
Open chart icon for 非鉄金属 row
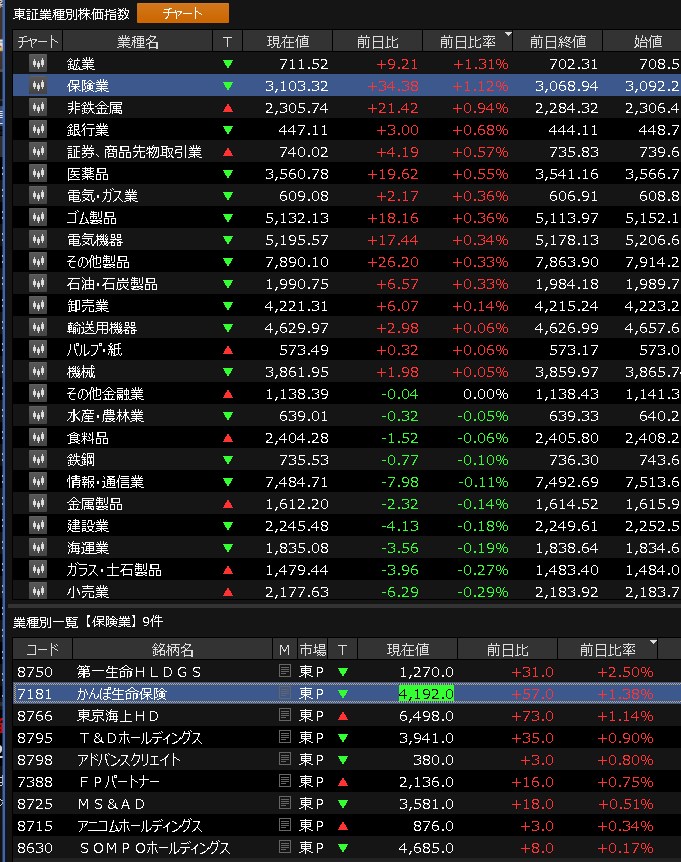pos(38,108)
